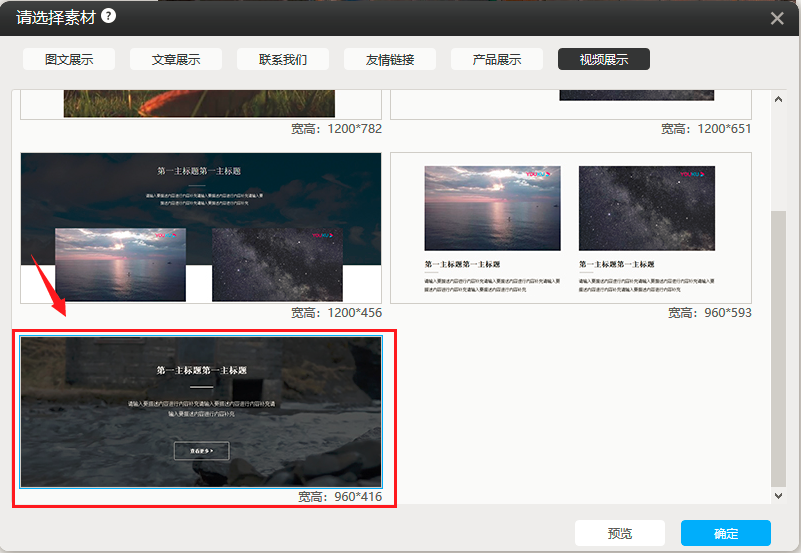Select the 1200*456 dark banner template
This screenshot has width=801, height=553.
coord(201,227)
